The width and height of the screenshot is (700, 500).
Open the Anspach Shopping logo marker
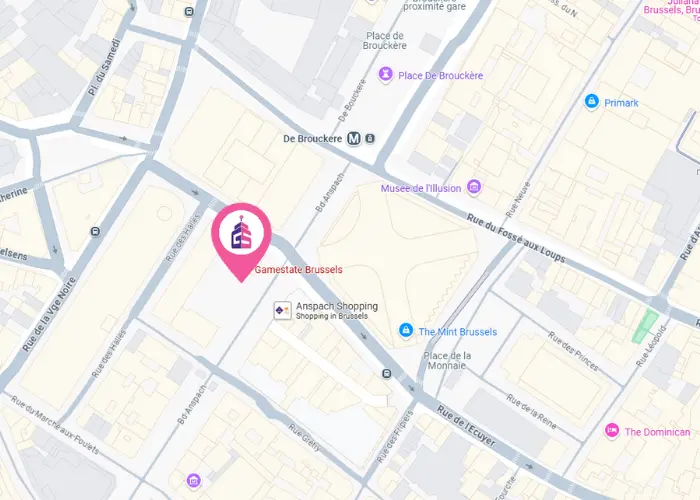283,311
